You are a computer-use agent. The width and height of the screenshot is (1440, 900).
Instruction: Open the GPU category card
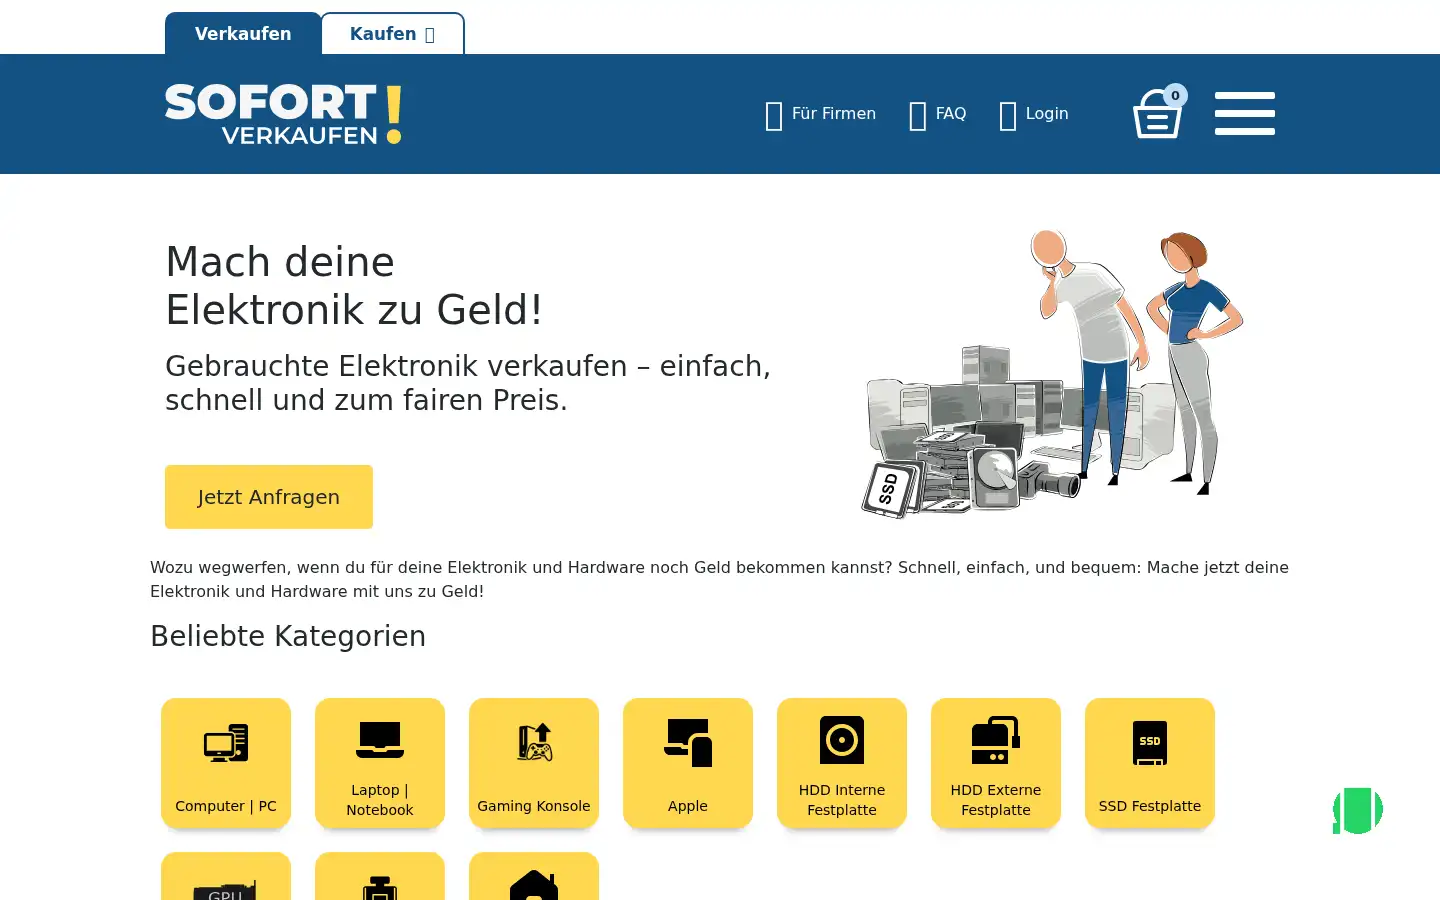point(226,876)
